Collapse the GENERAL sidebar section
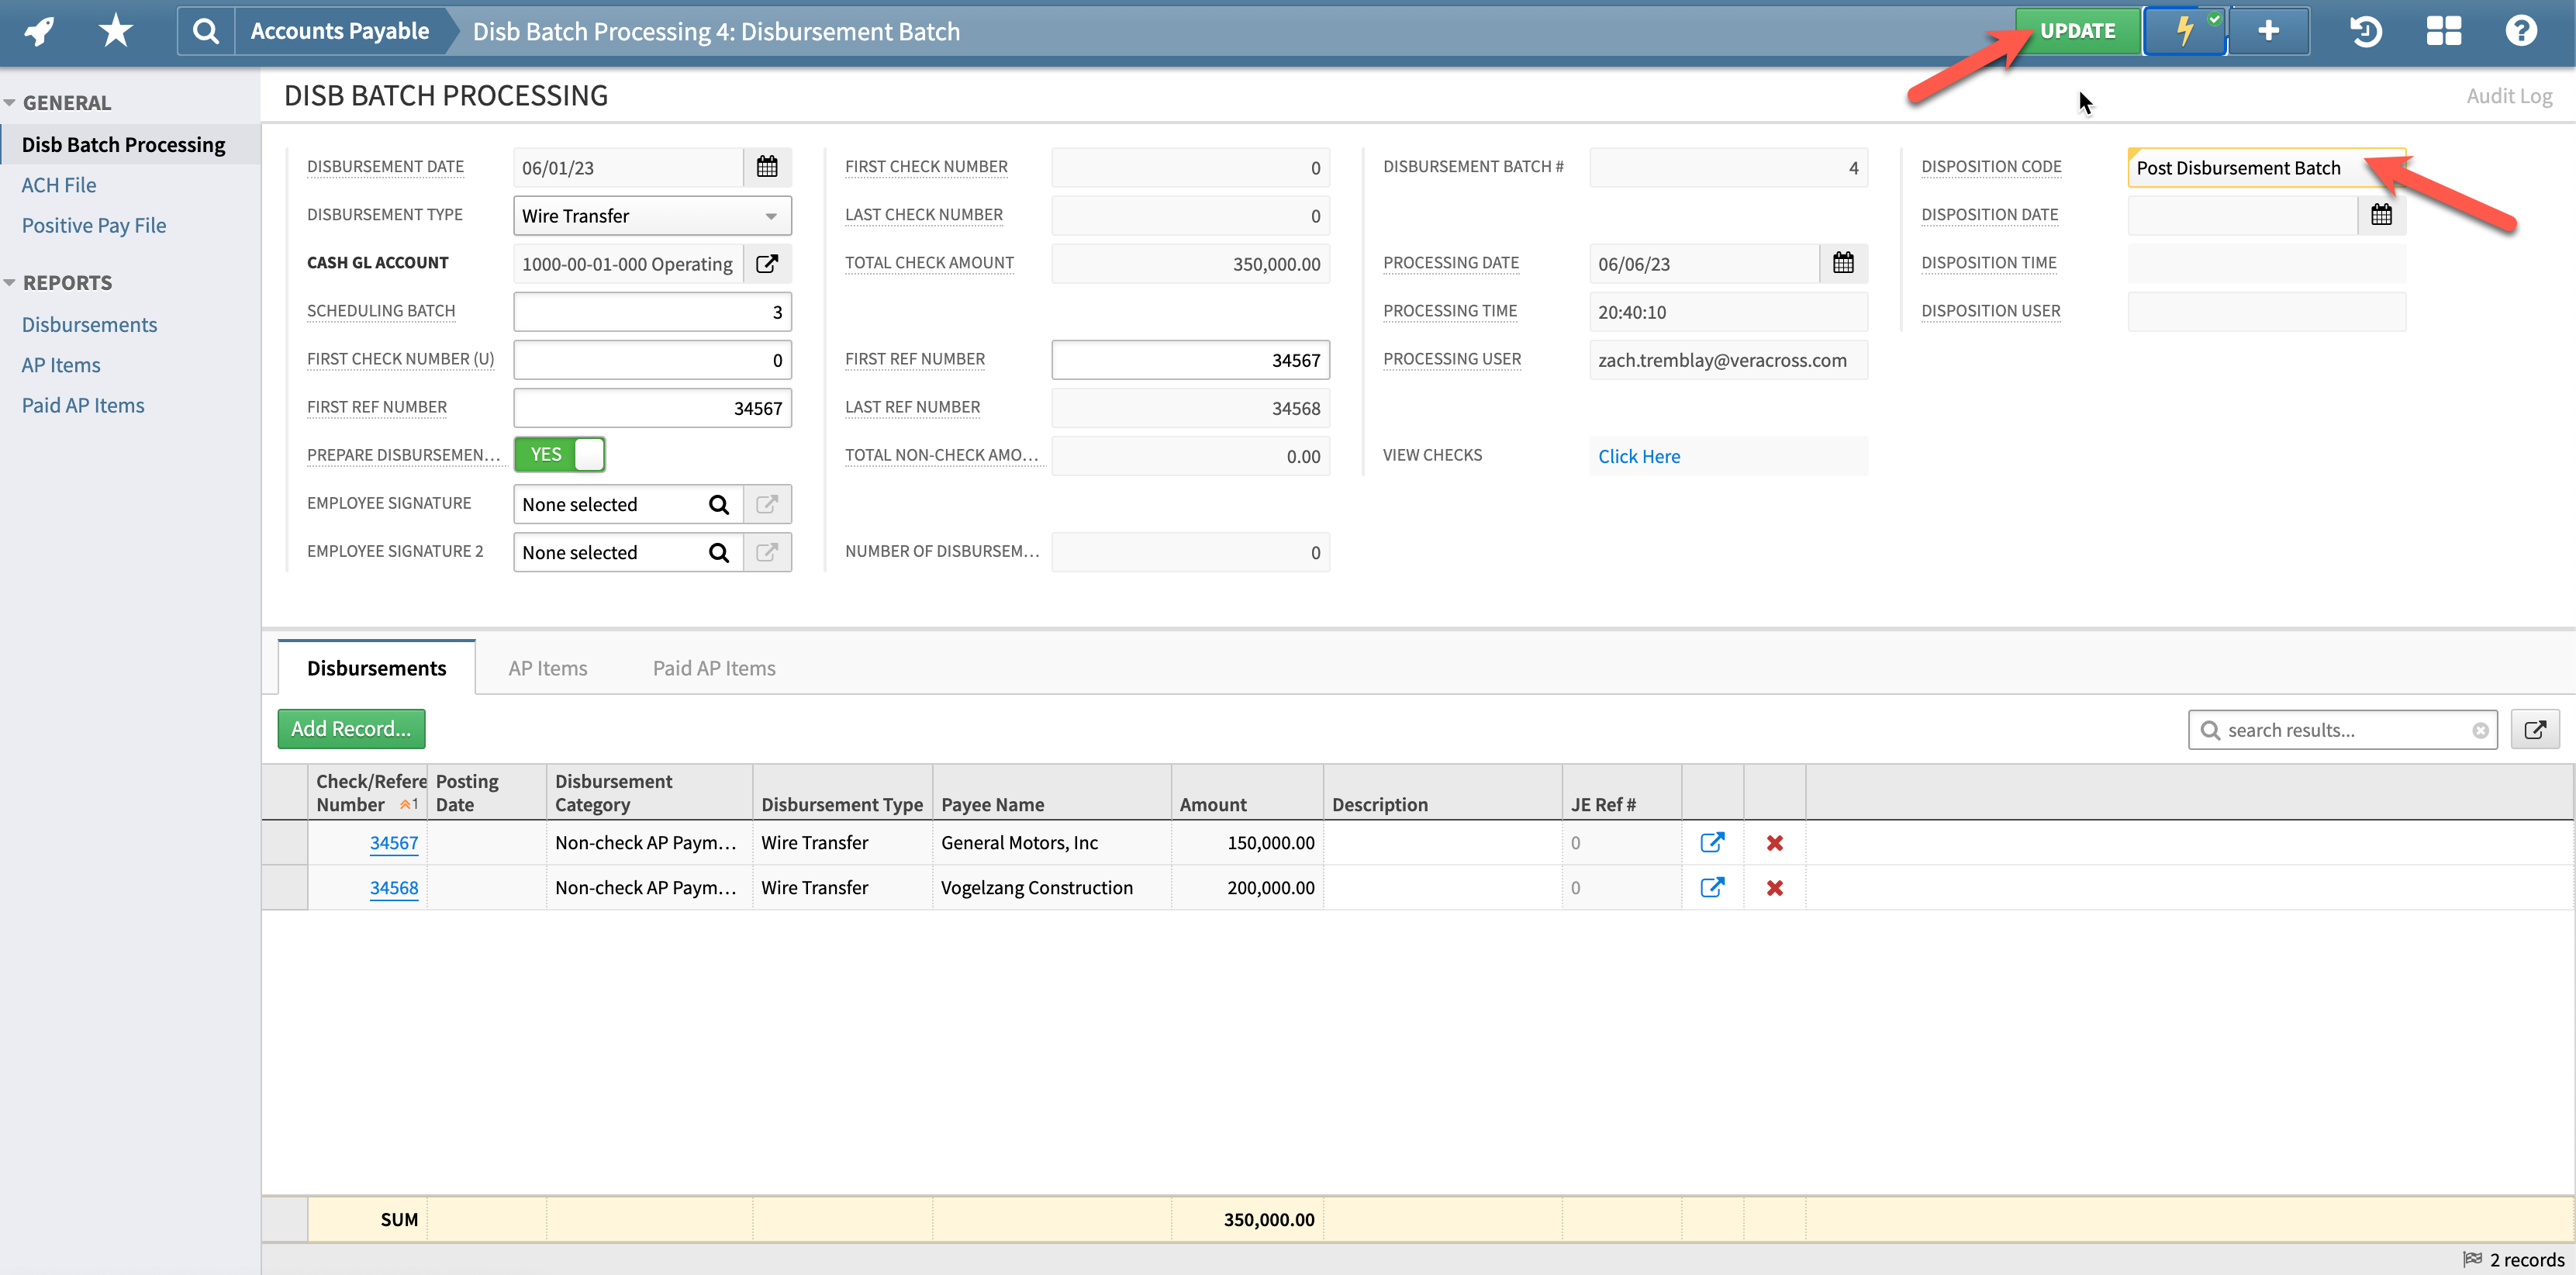Image resolution: width=2576 pixels, height=1275 pixels. pyautogui.click(x=10, y=101)
